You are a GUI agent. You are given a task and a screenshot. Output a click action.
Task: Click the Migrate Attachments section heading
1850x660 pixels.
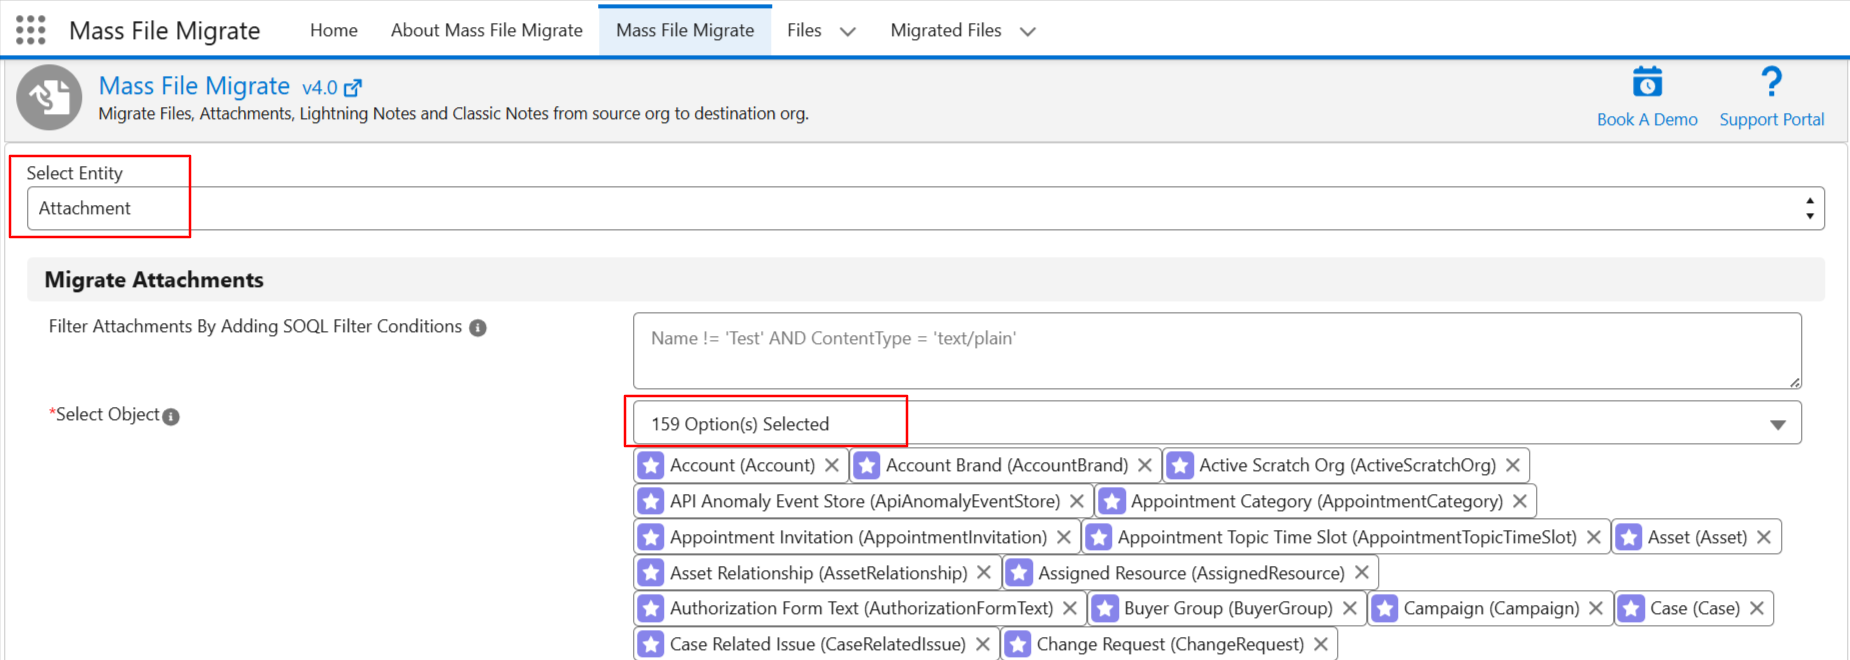tap(154, 280)
